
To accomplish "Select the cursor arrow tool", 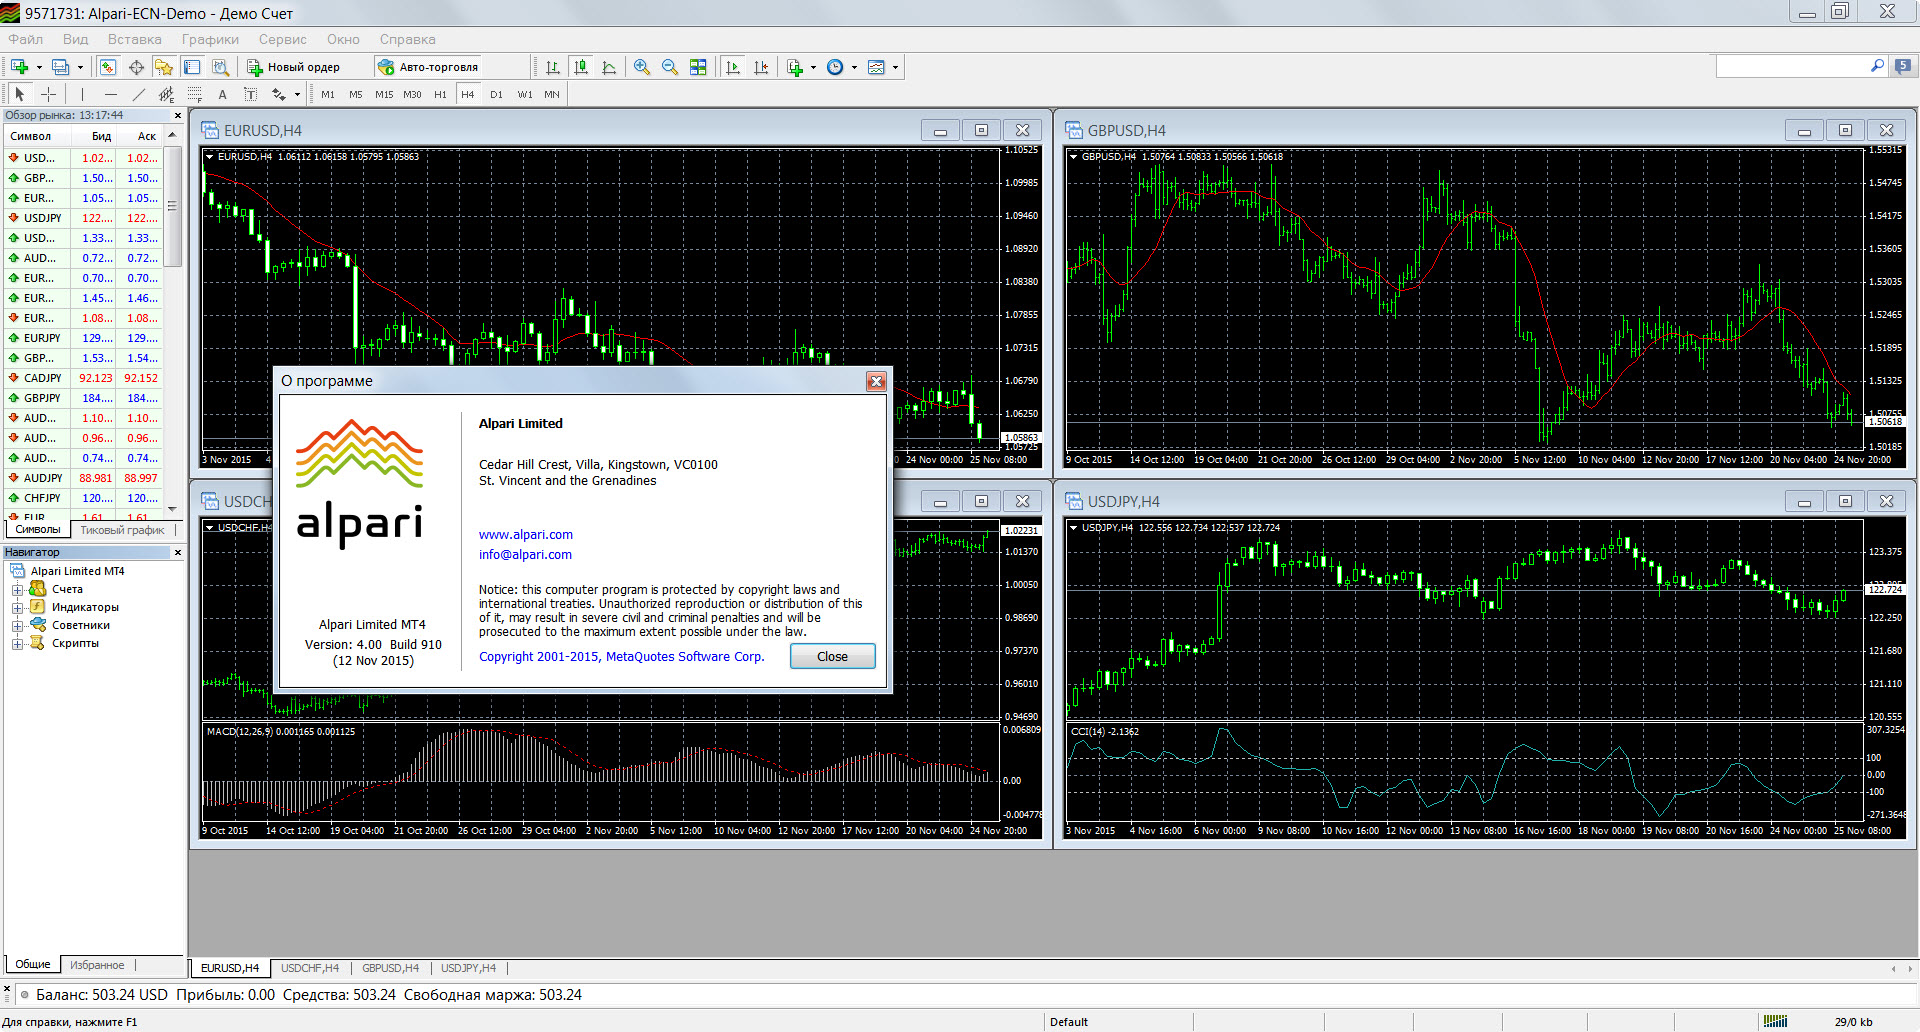I will [20, 94].
